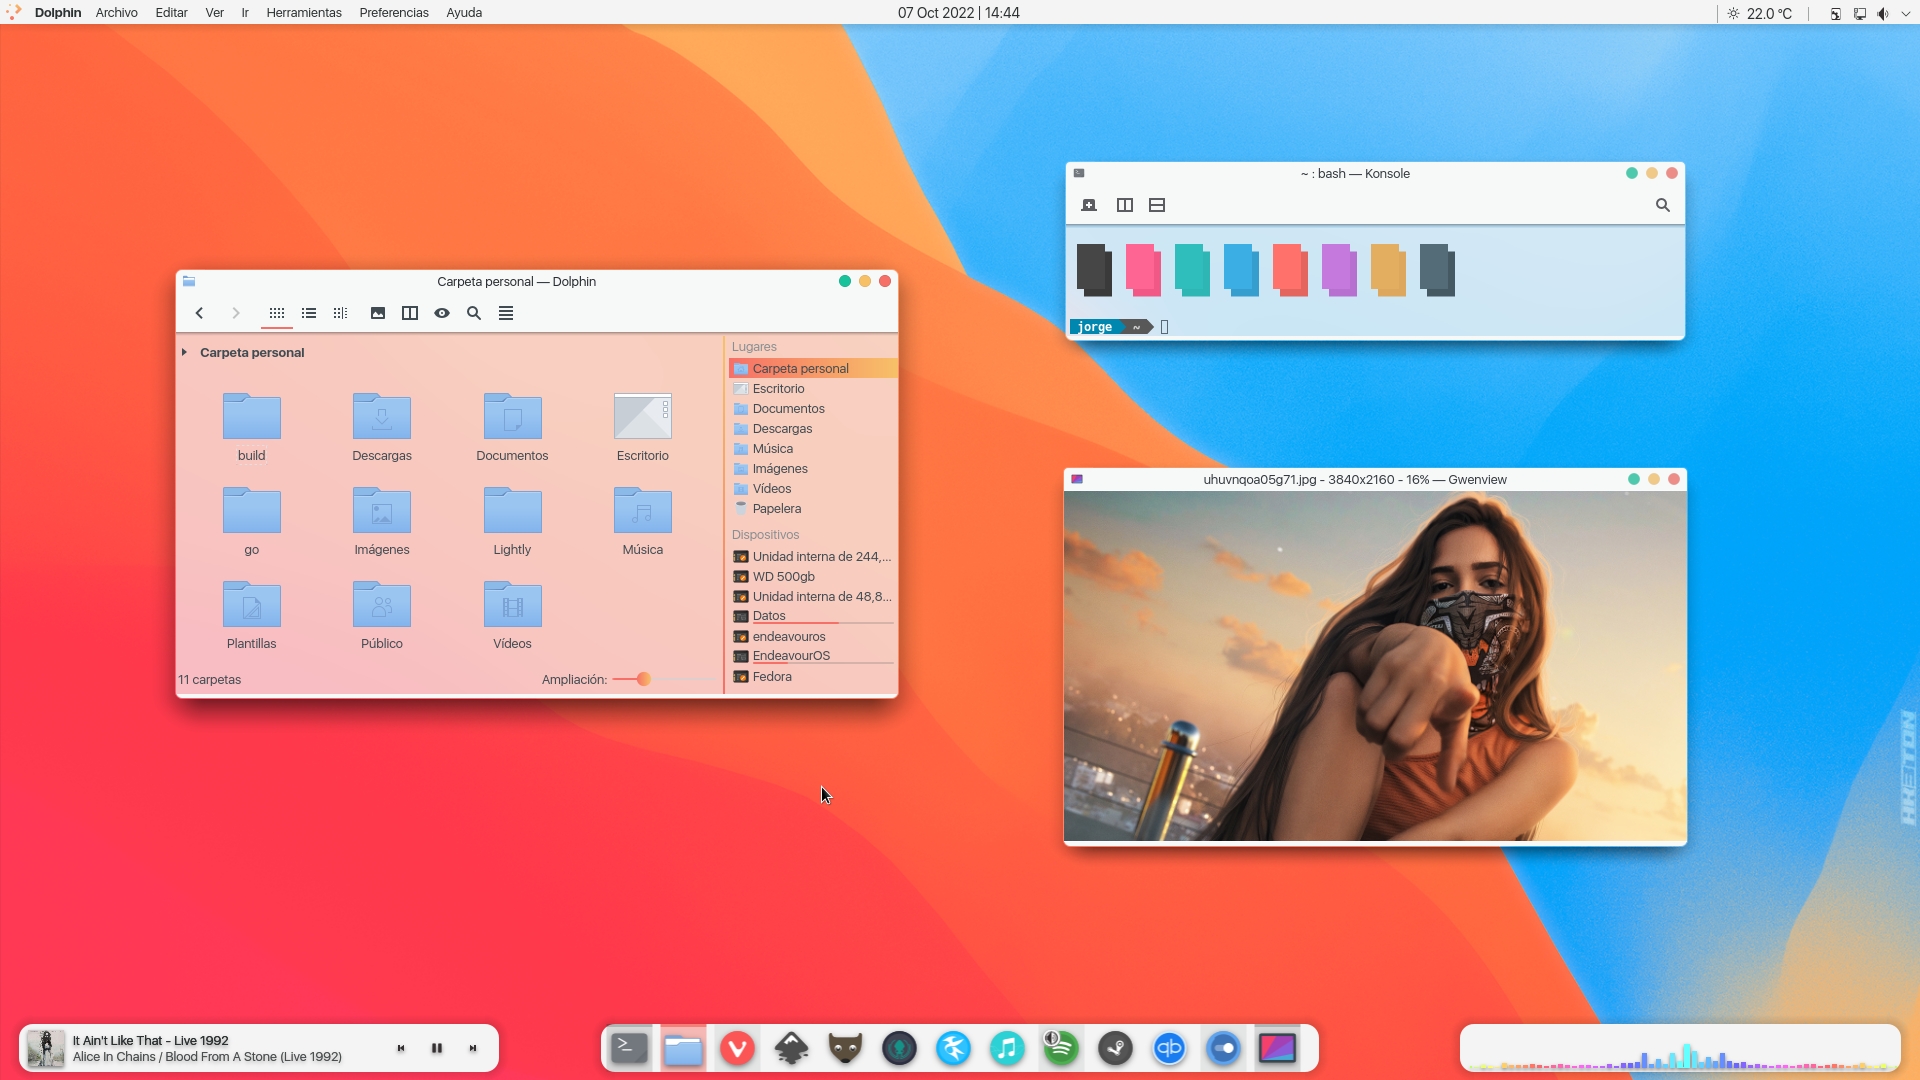Select Carpeta personal in the Lugares panel

click(801, 368)
